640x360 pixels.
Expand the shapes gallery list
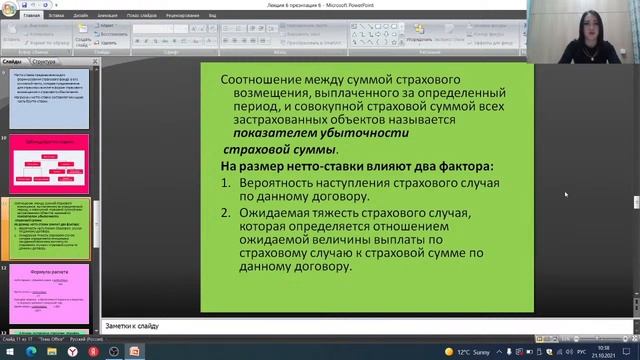pyautogui.click(x=402, y=42)
